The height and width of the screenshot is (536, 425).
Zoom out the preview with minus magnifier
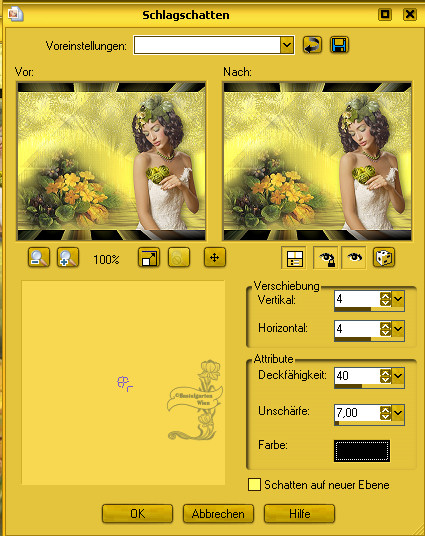pyautogui.click(x=39, y=257)
